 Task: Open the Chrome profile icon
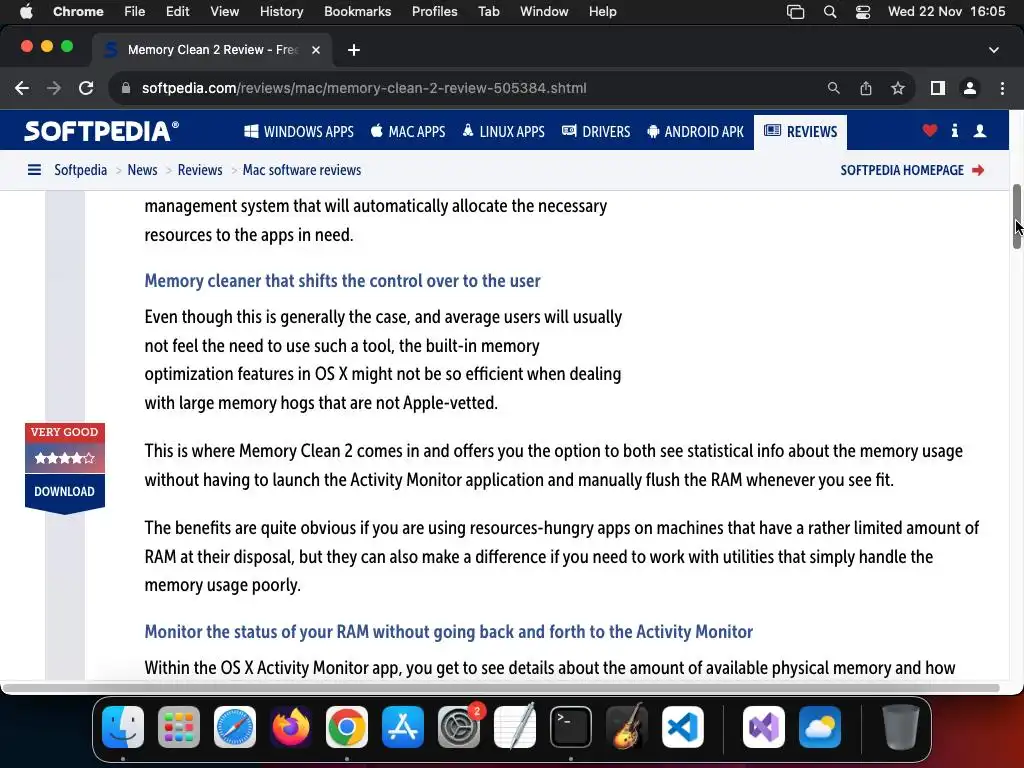[x=970, y=88]
